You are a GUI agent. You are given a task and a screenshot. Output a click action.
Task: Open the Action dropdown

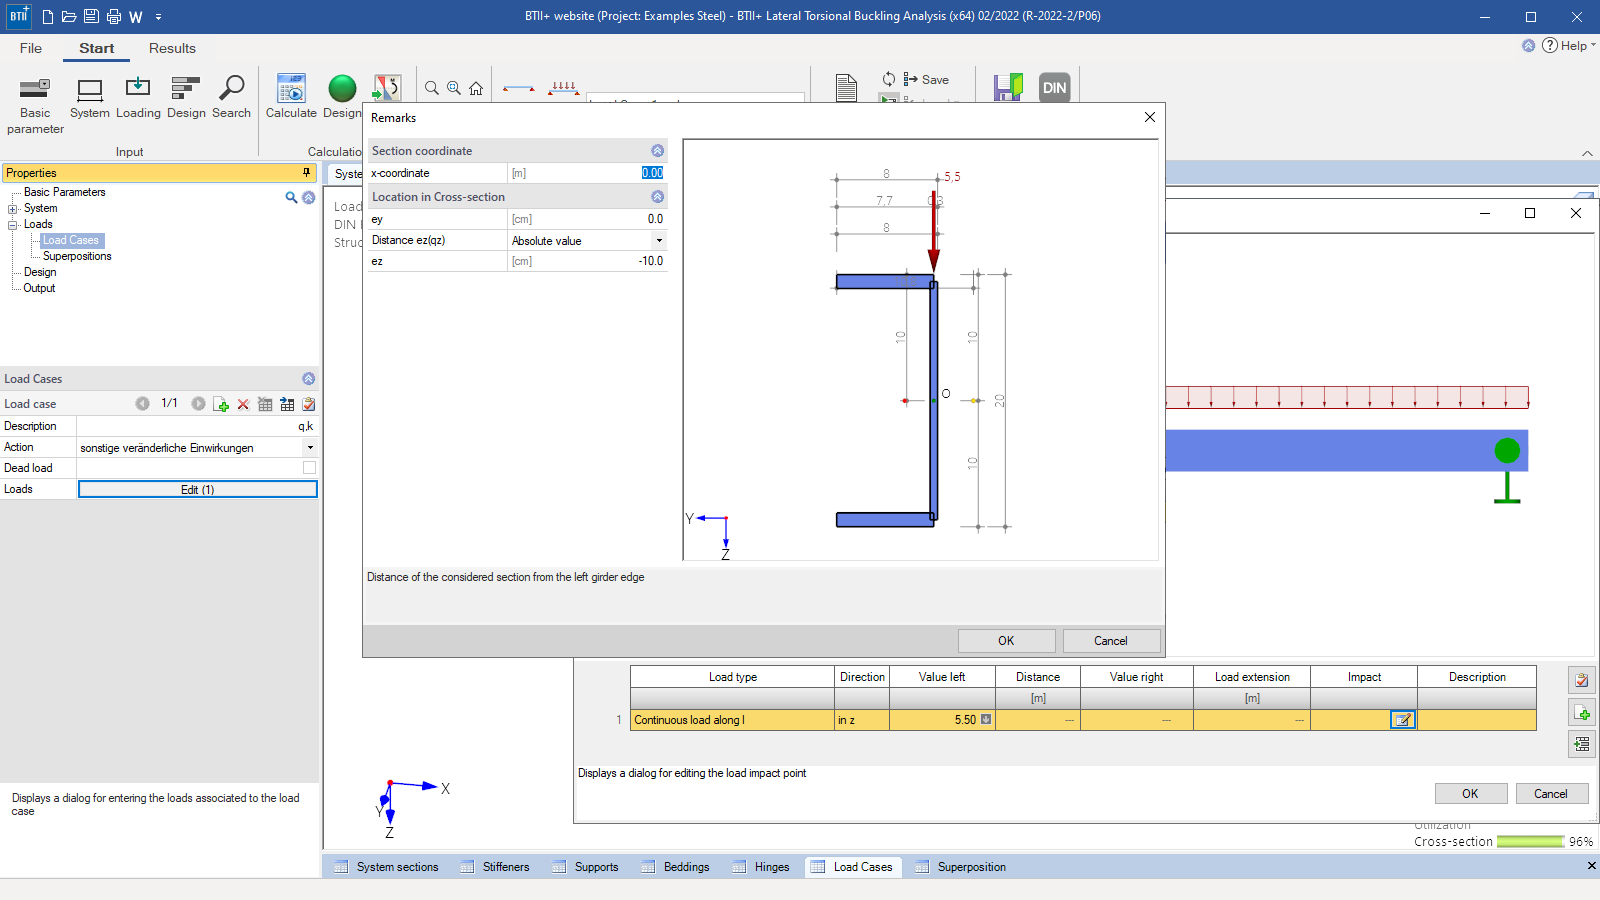point(310,448)
